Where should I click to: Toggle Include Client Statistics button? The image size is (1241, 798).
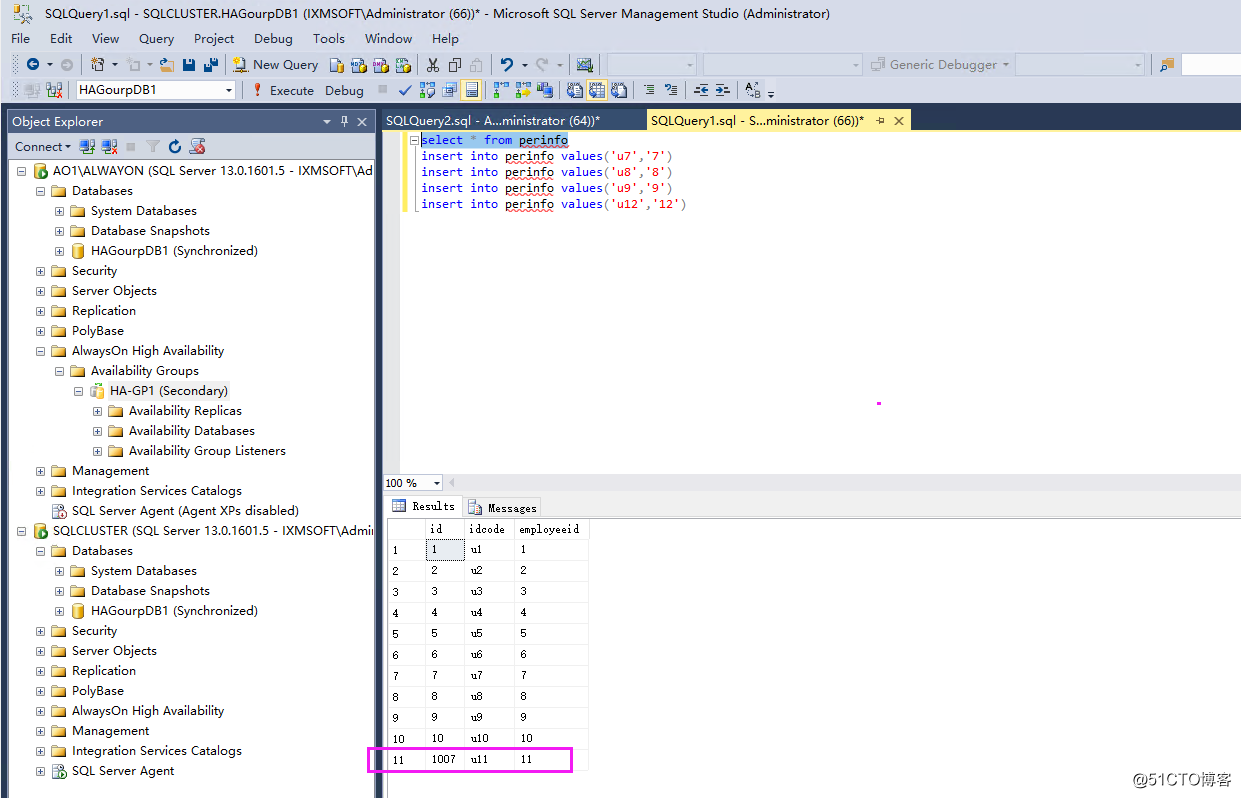(x=545, y=90)
